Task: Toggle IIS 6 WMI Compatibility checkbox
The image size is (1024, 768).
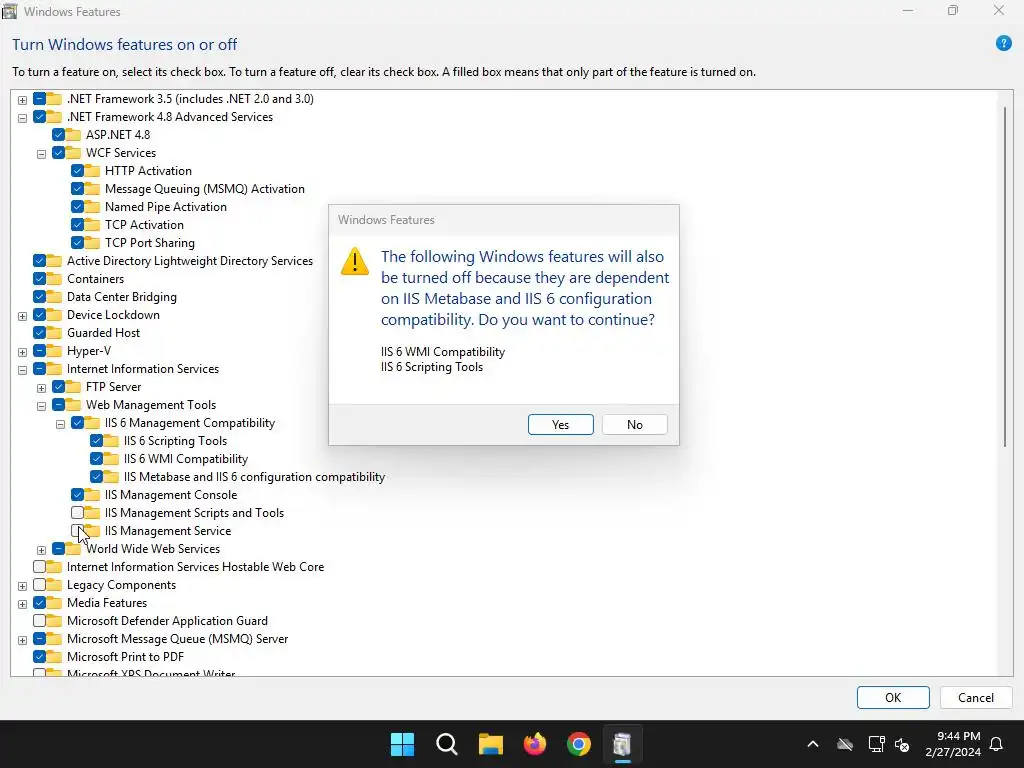Action: click(96, 458)
